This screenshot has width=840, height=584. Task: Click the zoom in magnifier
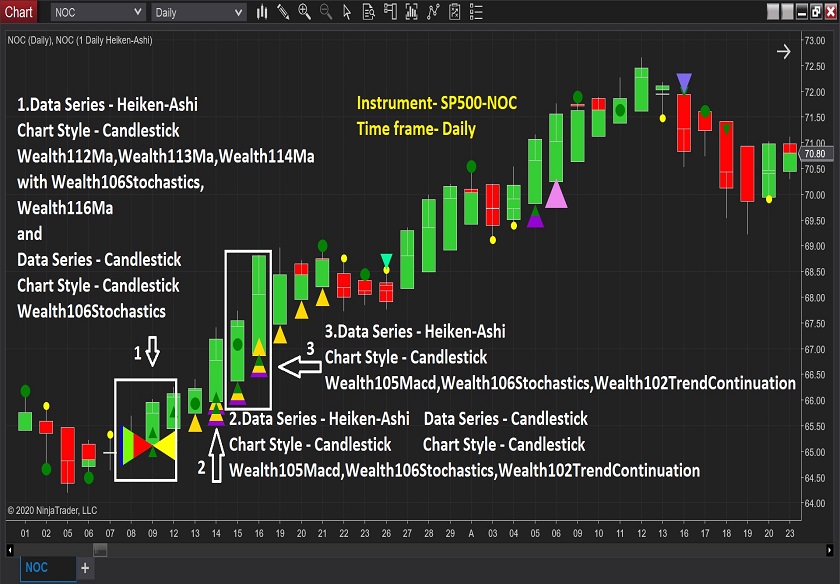tap(305, 13)
